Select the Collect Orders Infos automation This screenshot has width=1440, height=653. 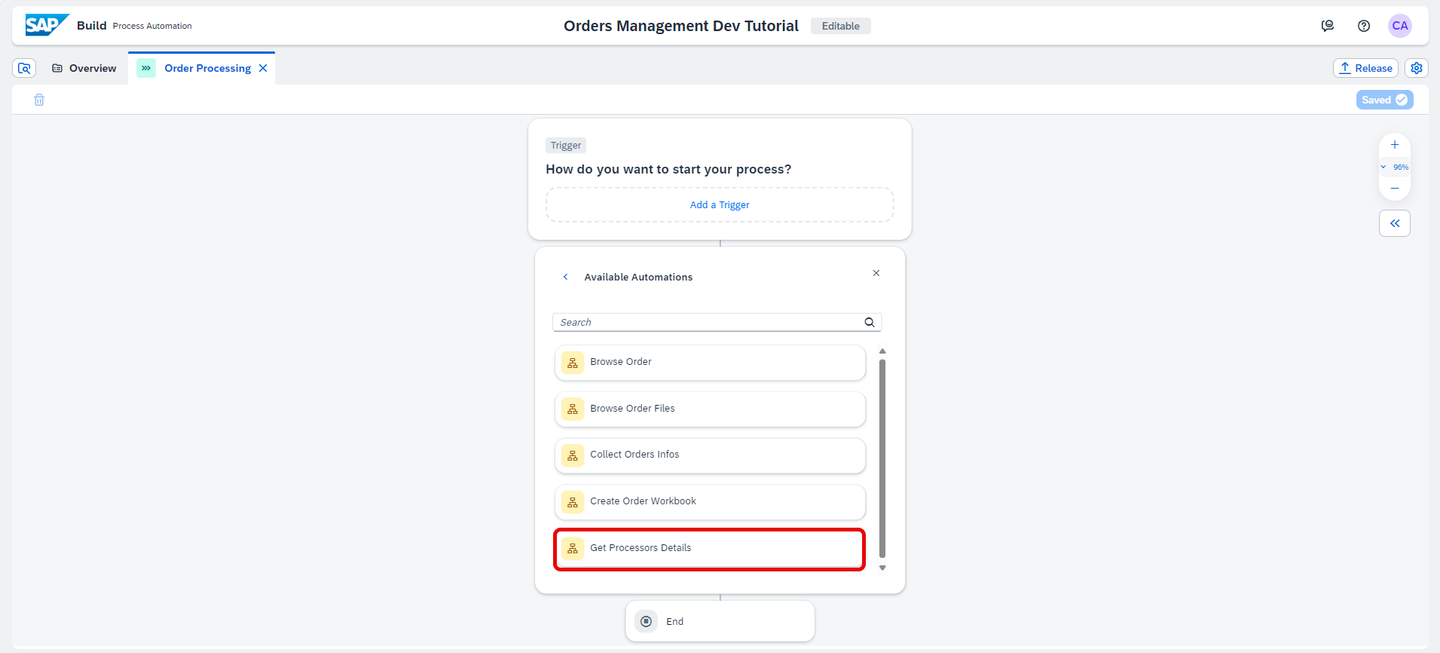point(710,455)
